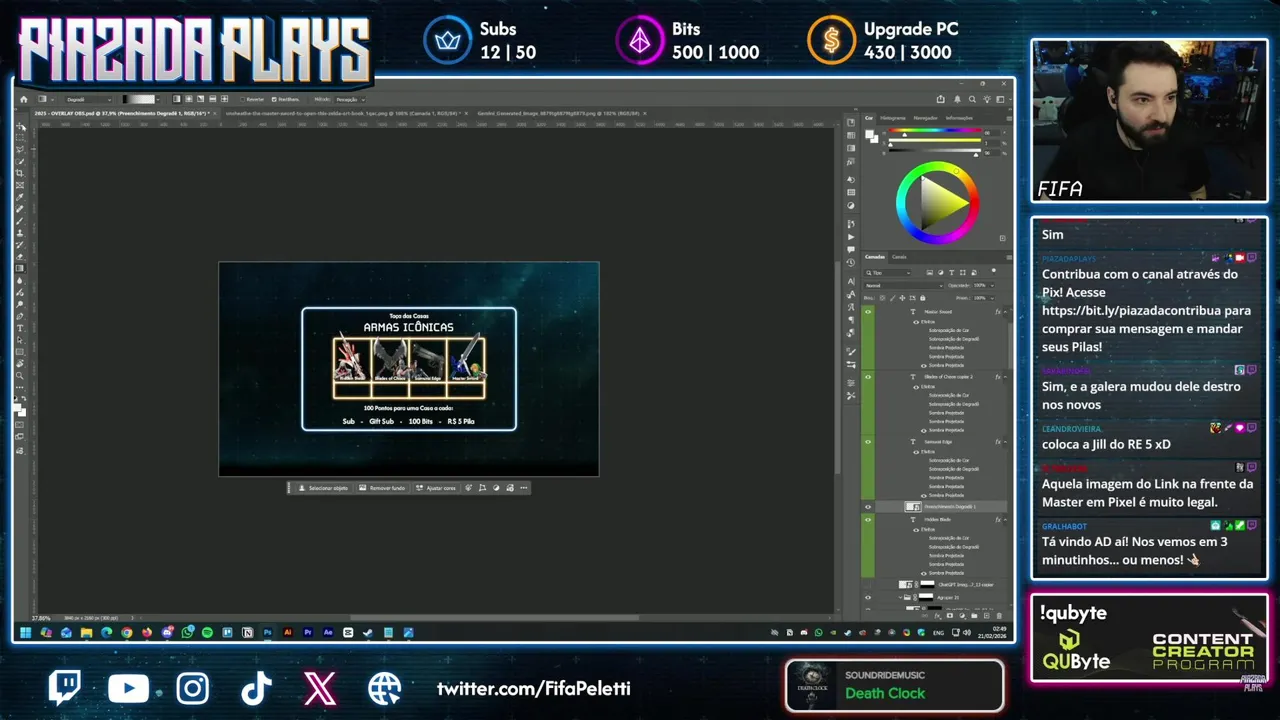Click the hue slider in Cor panel
Image resolution: width=1280 pixels, height=720 pixels.
[x=935, y=130]
